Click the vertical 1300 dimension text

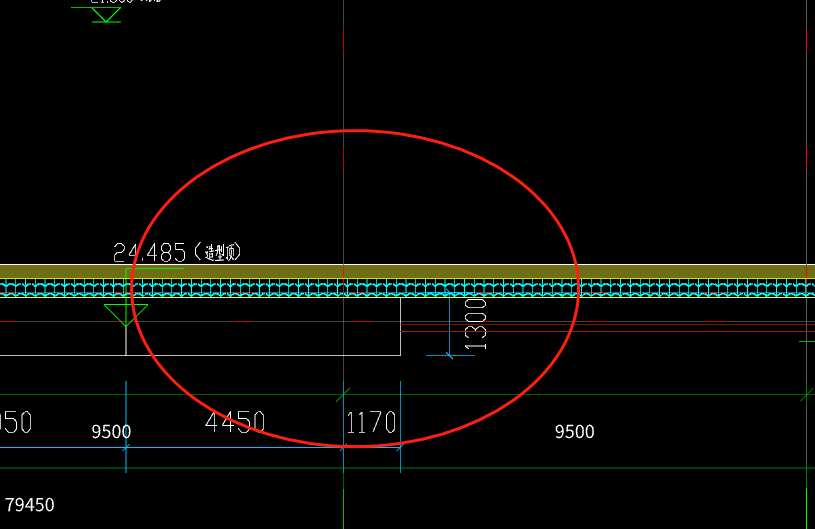pos(475,324)
